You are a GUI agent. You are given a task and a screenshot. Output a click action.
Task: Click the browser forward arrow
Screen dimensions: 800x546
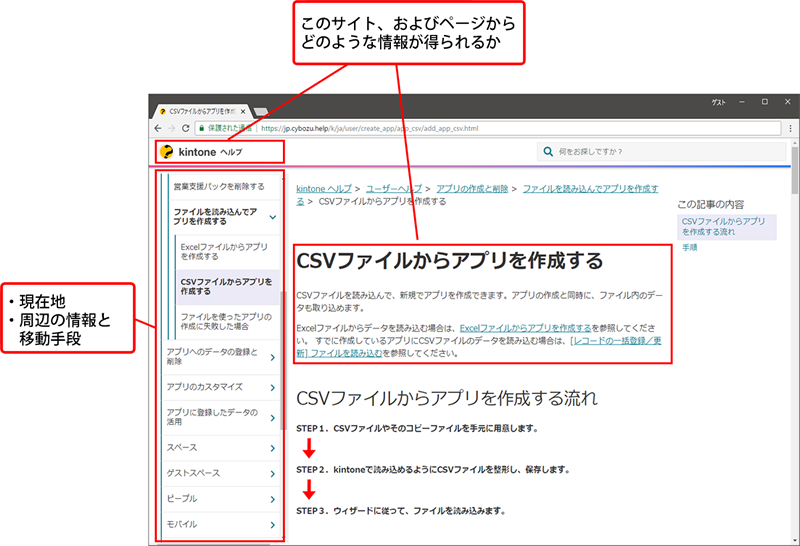[x=171, y=128]
